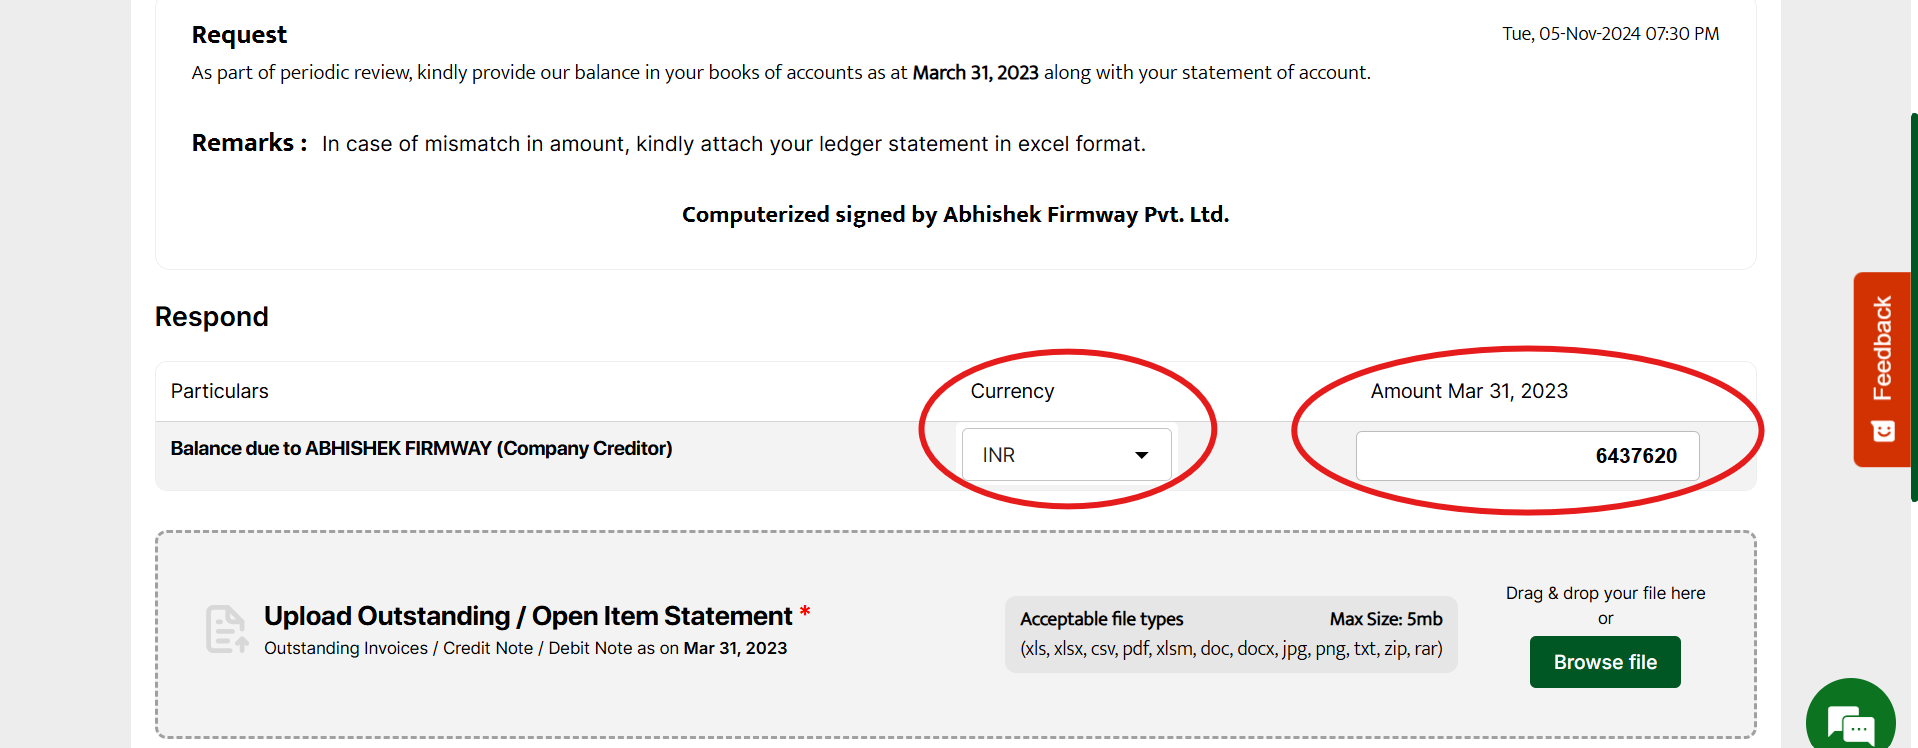Select the Particulars column header
Image resolution: width=1918 pixels, height=748 pixels.
point(220,391)
